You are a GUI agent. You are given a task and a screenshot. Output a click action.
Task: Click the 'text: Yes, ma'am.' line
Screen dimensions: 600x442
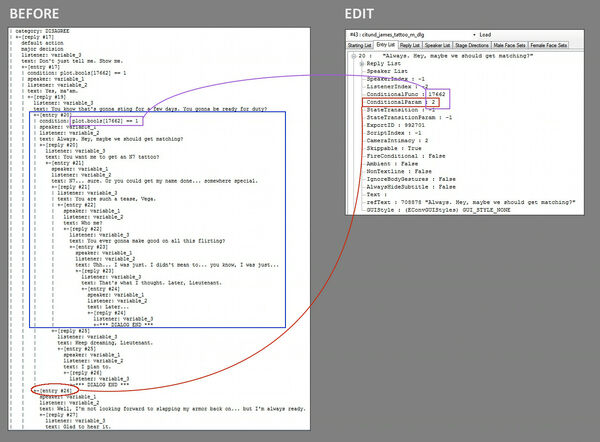(52, 91)
